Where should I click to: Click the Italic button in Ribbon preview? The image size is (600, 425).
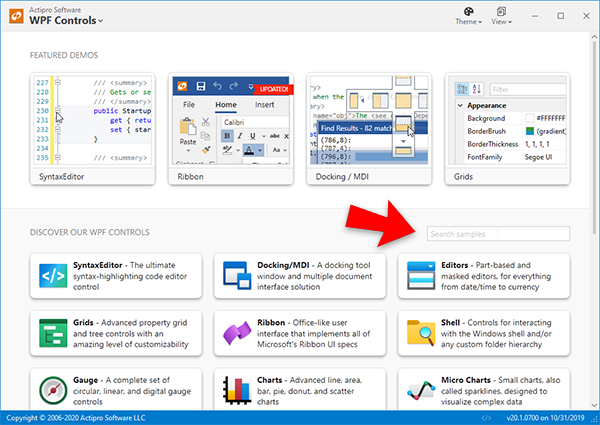click(240, 136)
